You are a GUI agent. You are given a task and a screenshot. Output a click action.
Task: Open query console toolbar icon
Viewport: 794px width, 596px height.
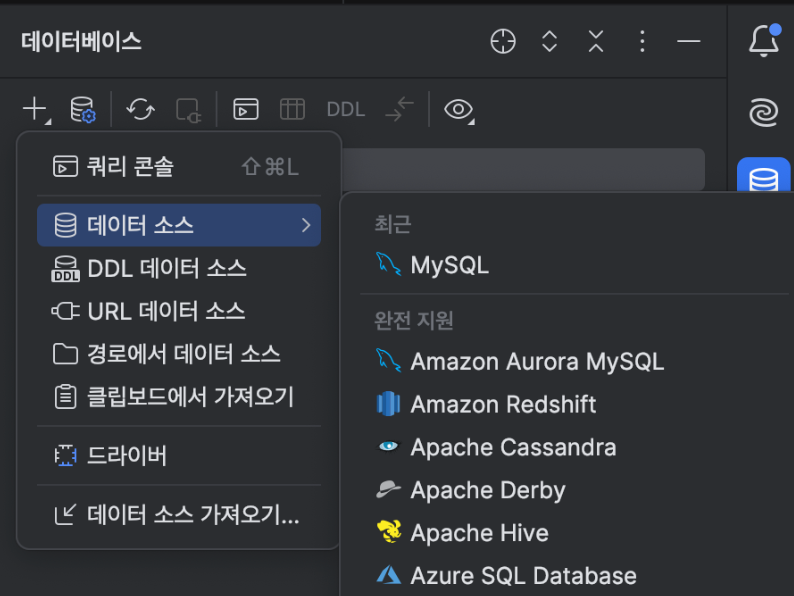point(246,109)
